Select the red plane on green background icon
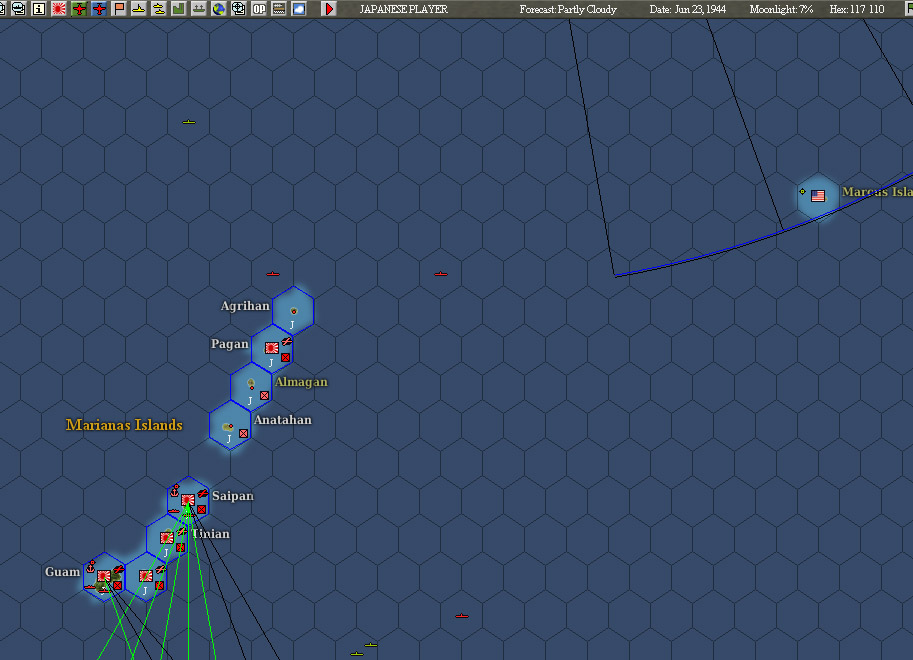Image resolution: width=913 pixels, height=660 pixels. coord(79,9)
